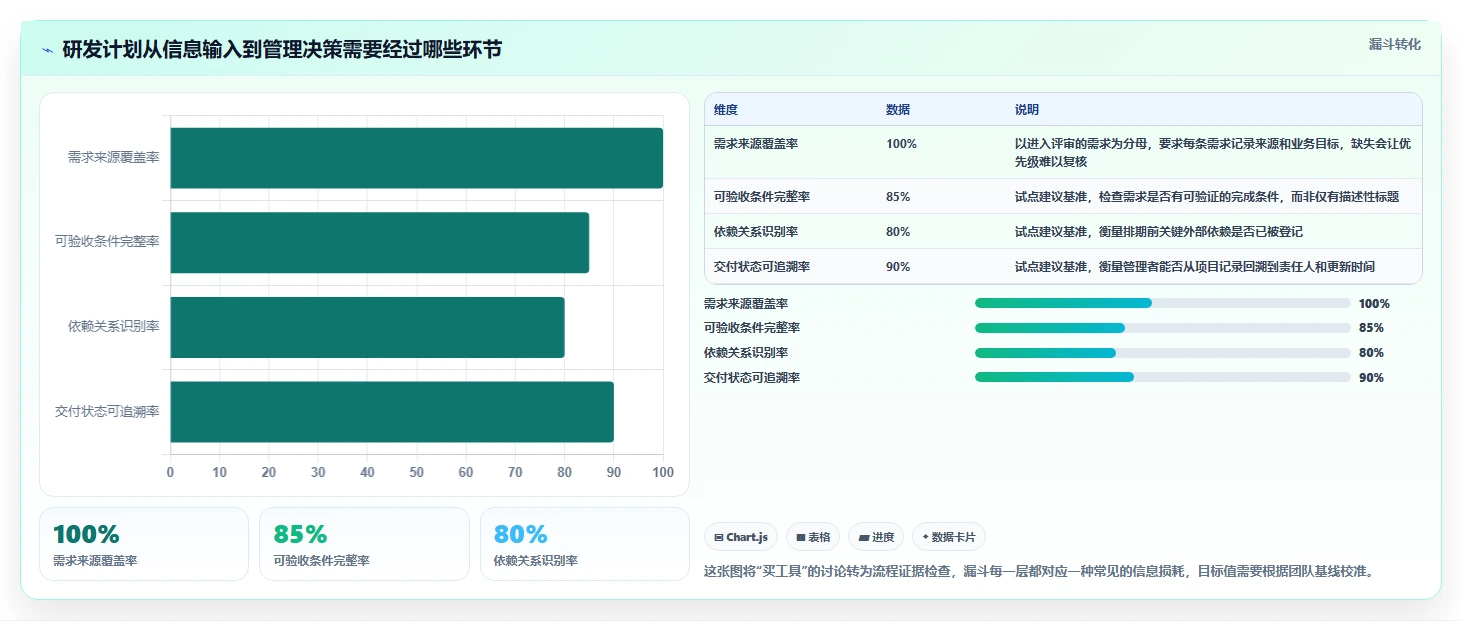Click the 需求来源覆盖率 progress bar
This screenshot has height=621, width=1462.
1162,303
